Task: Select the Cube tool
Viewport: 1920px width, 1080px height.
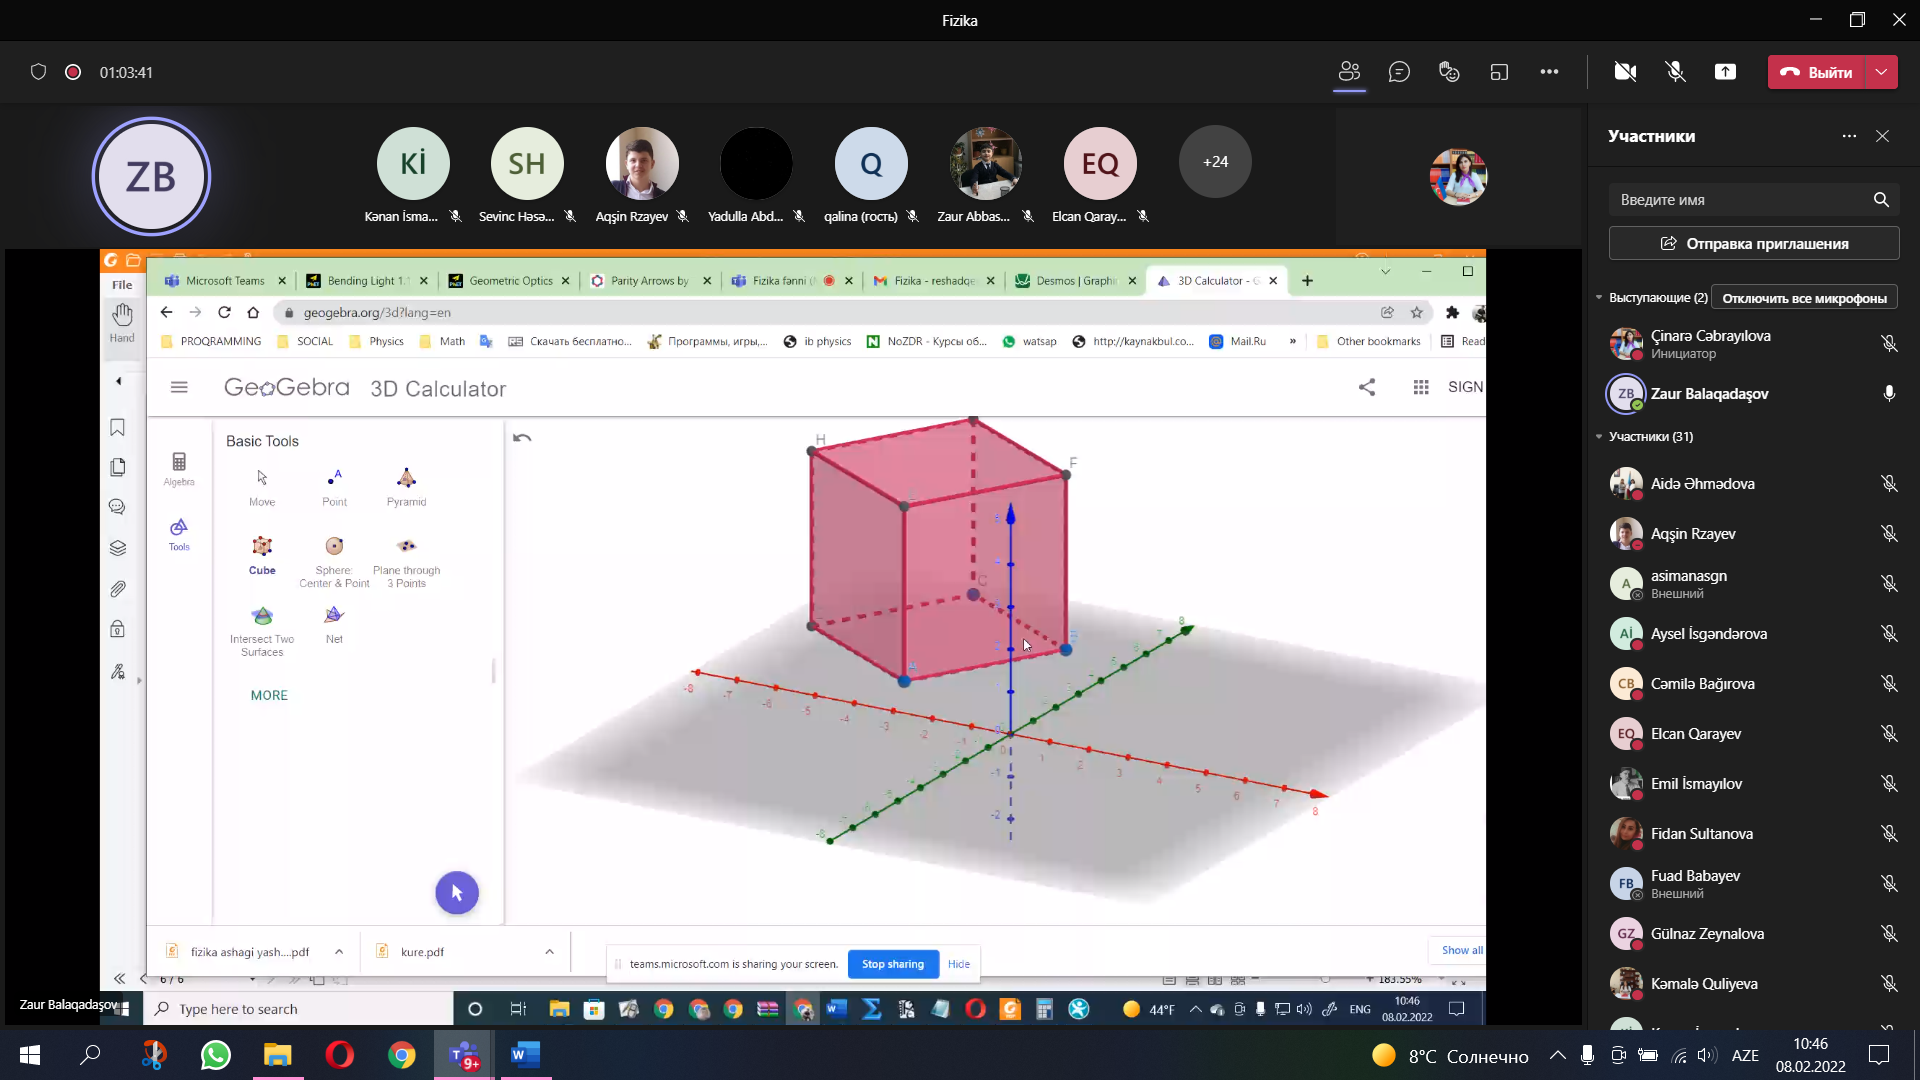Action: click(x=262, y=556)
